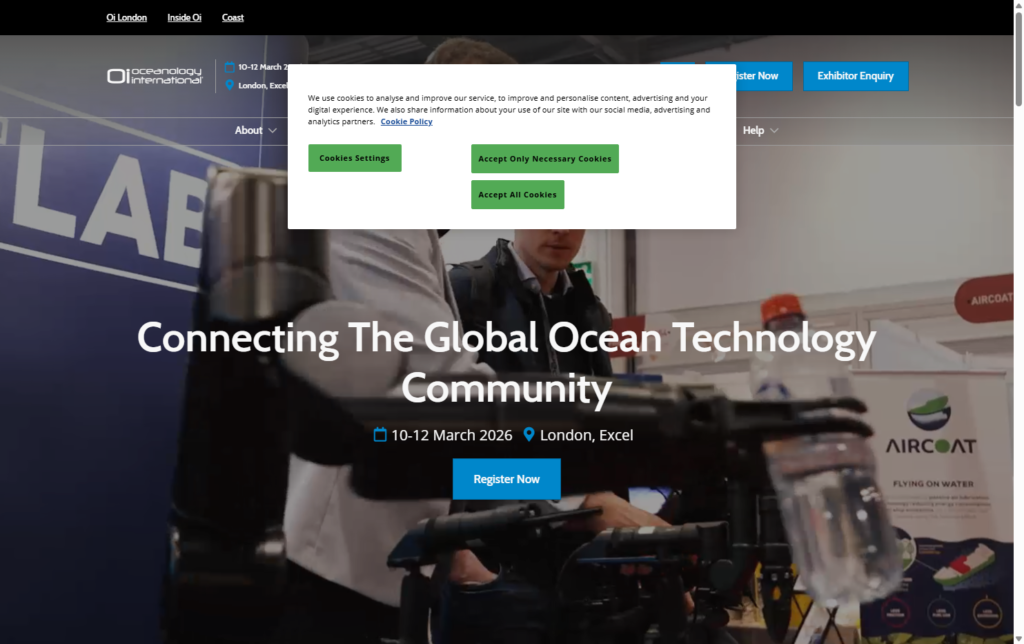The image size is (1024, 644).
Task: Expand the About menu chevron
Action: click(x=273, y=131)
